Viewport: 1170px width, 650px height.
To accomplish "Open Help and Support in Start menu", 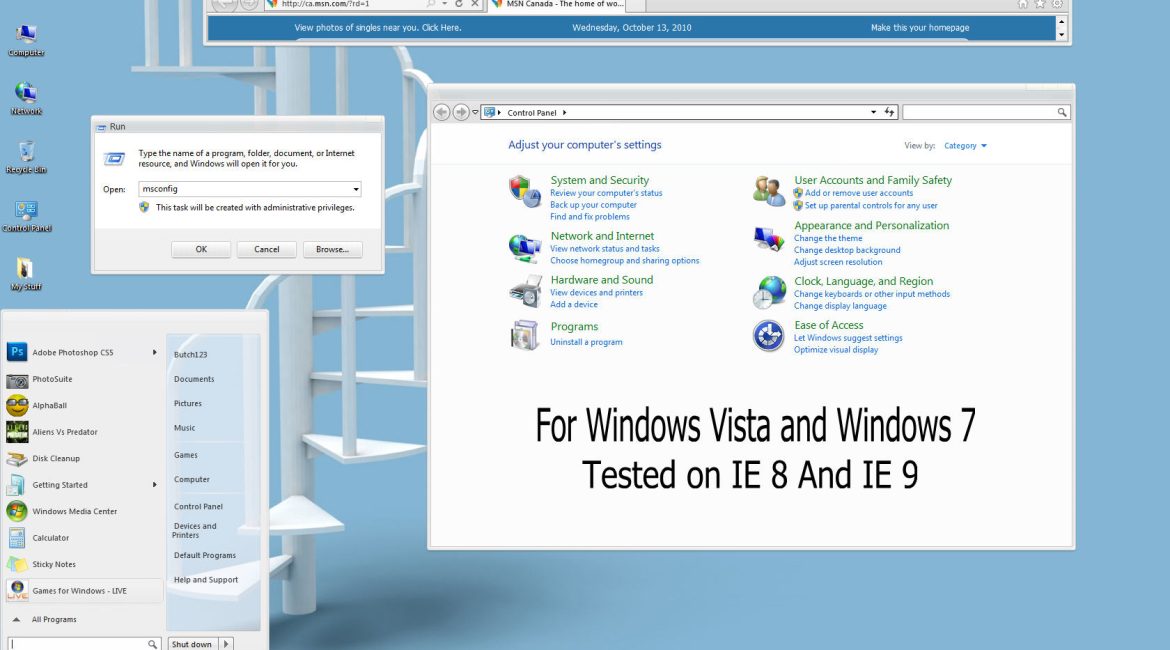I will (206, 579).
